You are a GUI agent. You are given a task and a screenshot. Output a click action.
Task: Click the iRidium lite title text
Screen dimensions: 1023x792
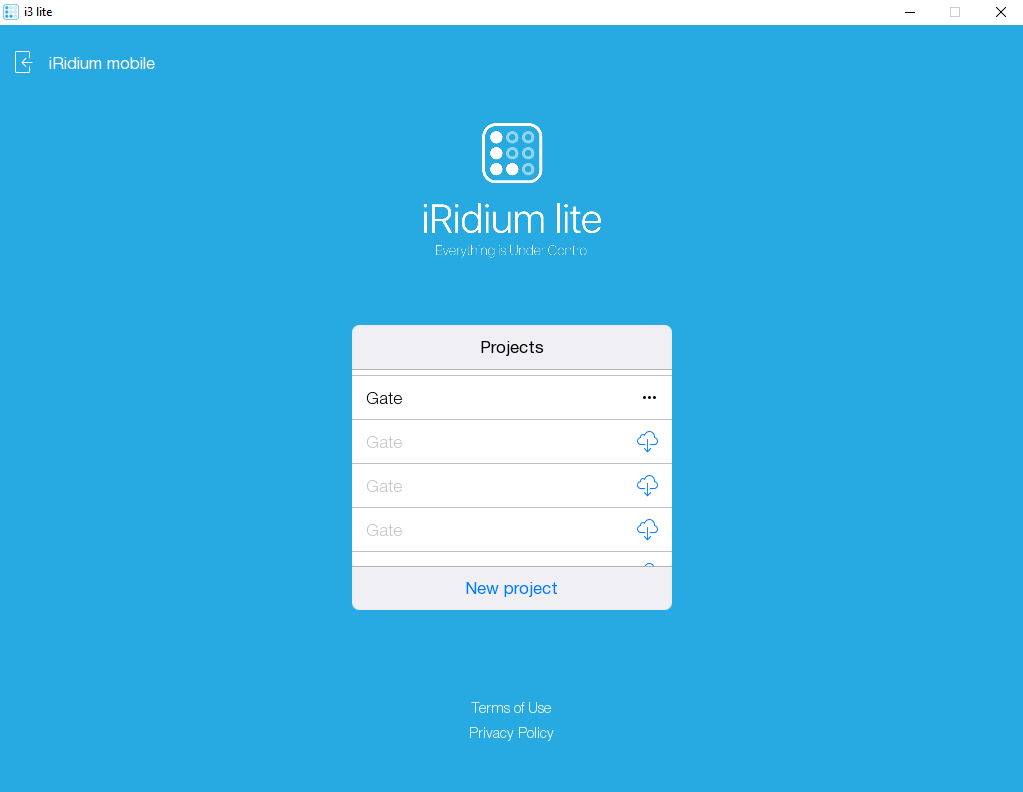point(511,219)
